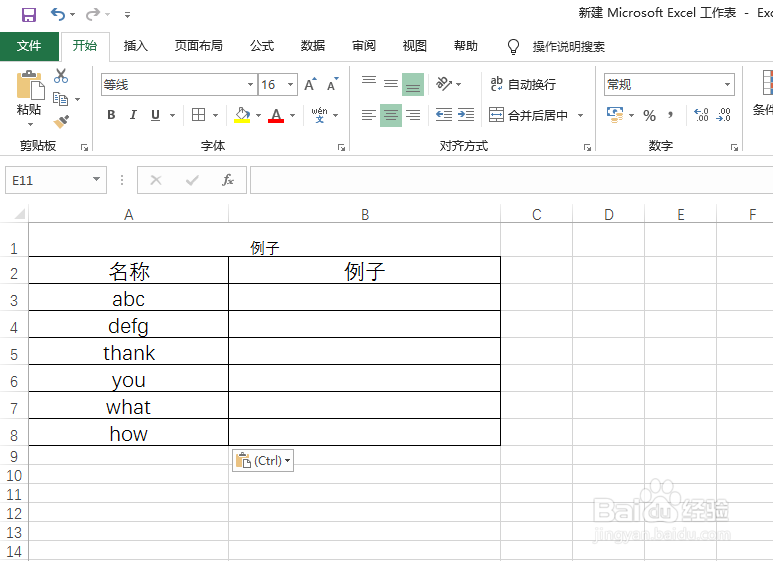Toggle 自动换行 wrap text
The height and width of the screenshot is (561, 773).
pyautogui.click(x=523, y=84)
